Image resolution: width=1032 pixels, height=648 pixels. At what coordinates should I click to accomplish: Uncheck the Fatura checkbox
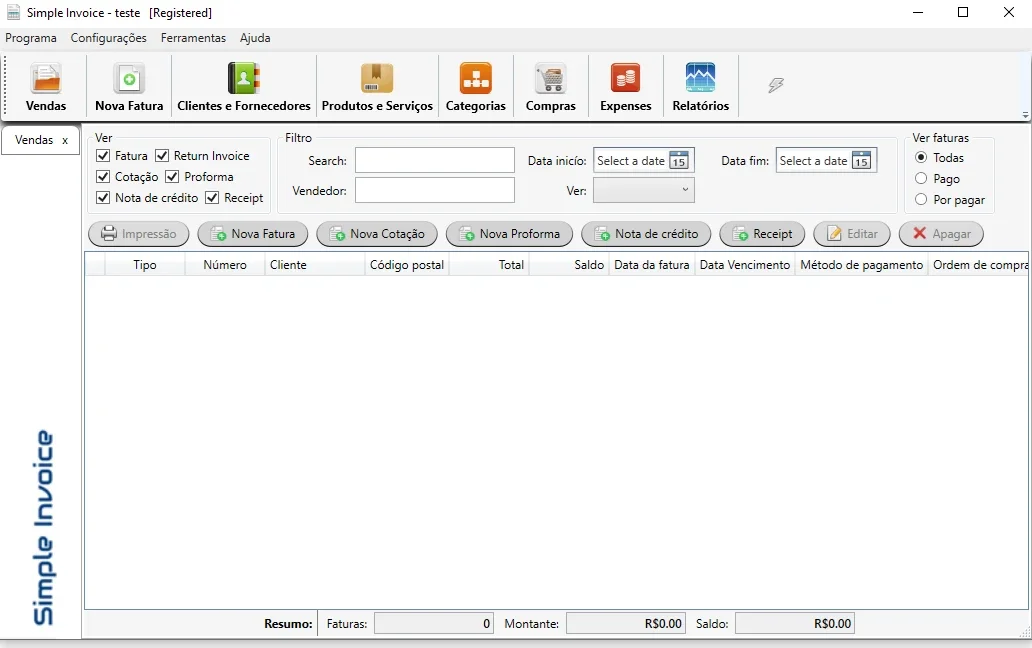pos(103,156)
